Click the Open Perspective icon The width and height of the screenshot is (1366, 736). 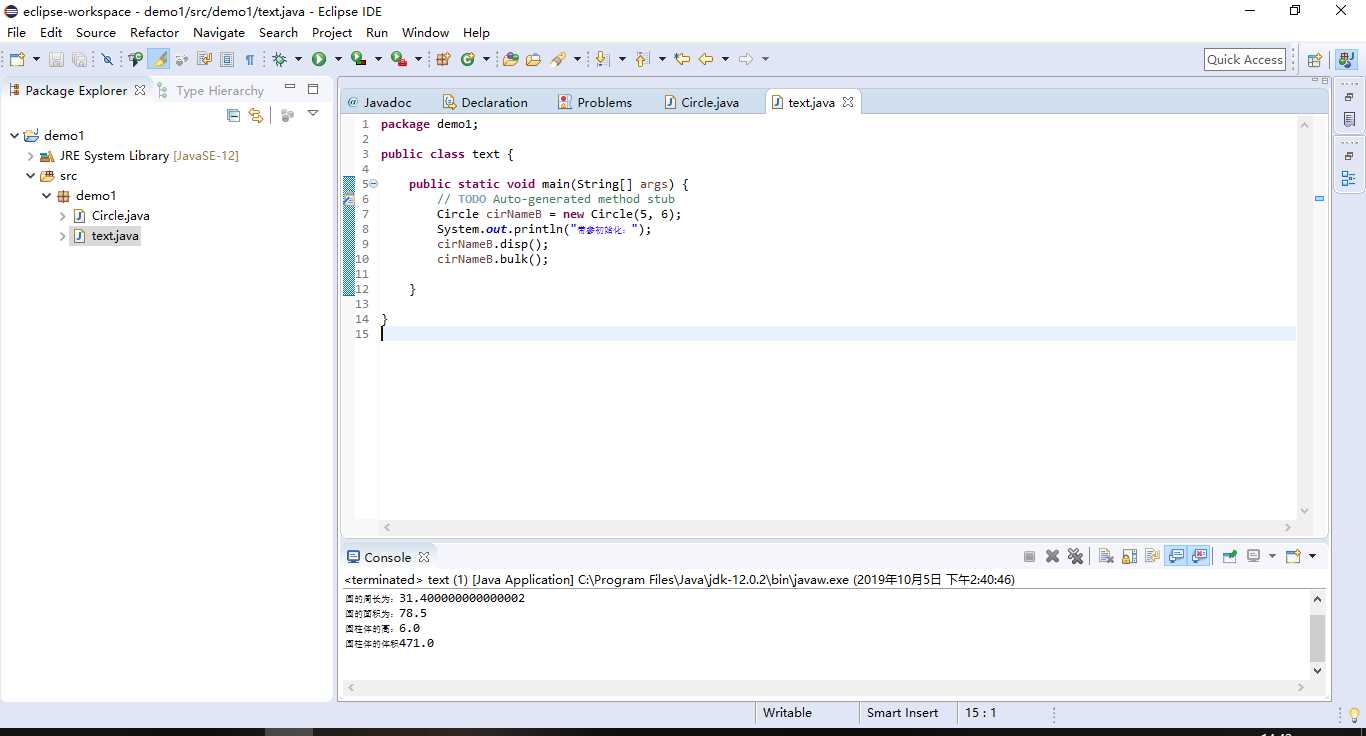click(1315, 60)
